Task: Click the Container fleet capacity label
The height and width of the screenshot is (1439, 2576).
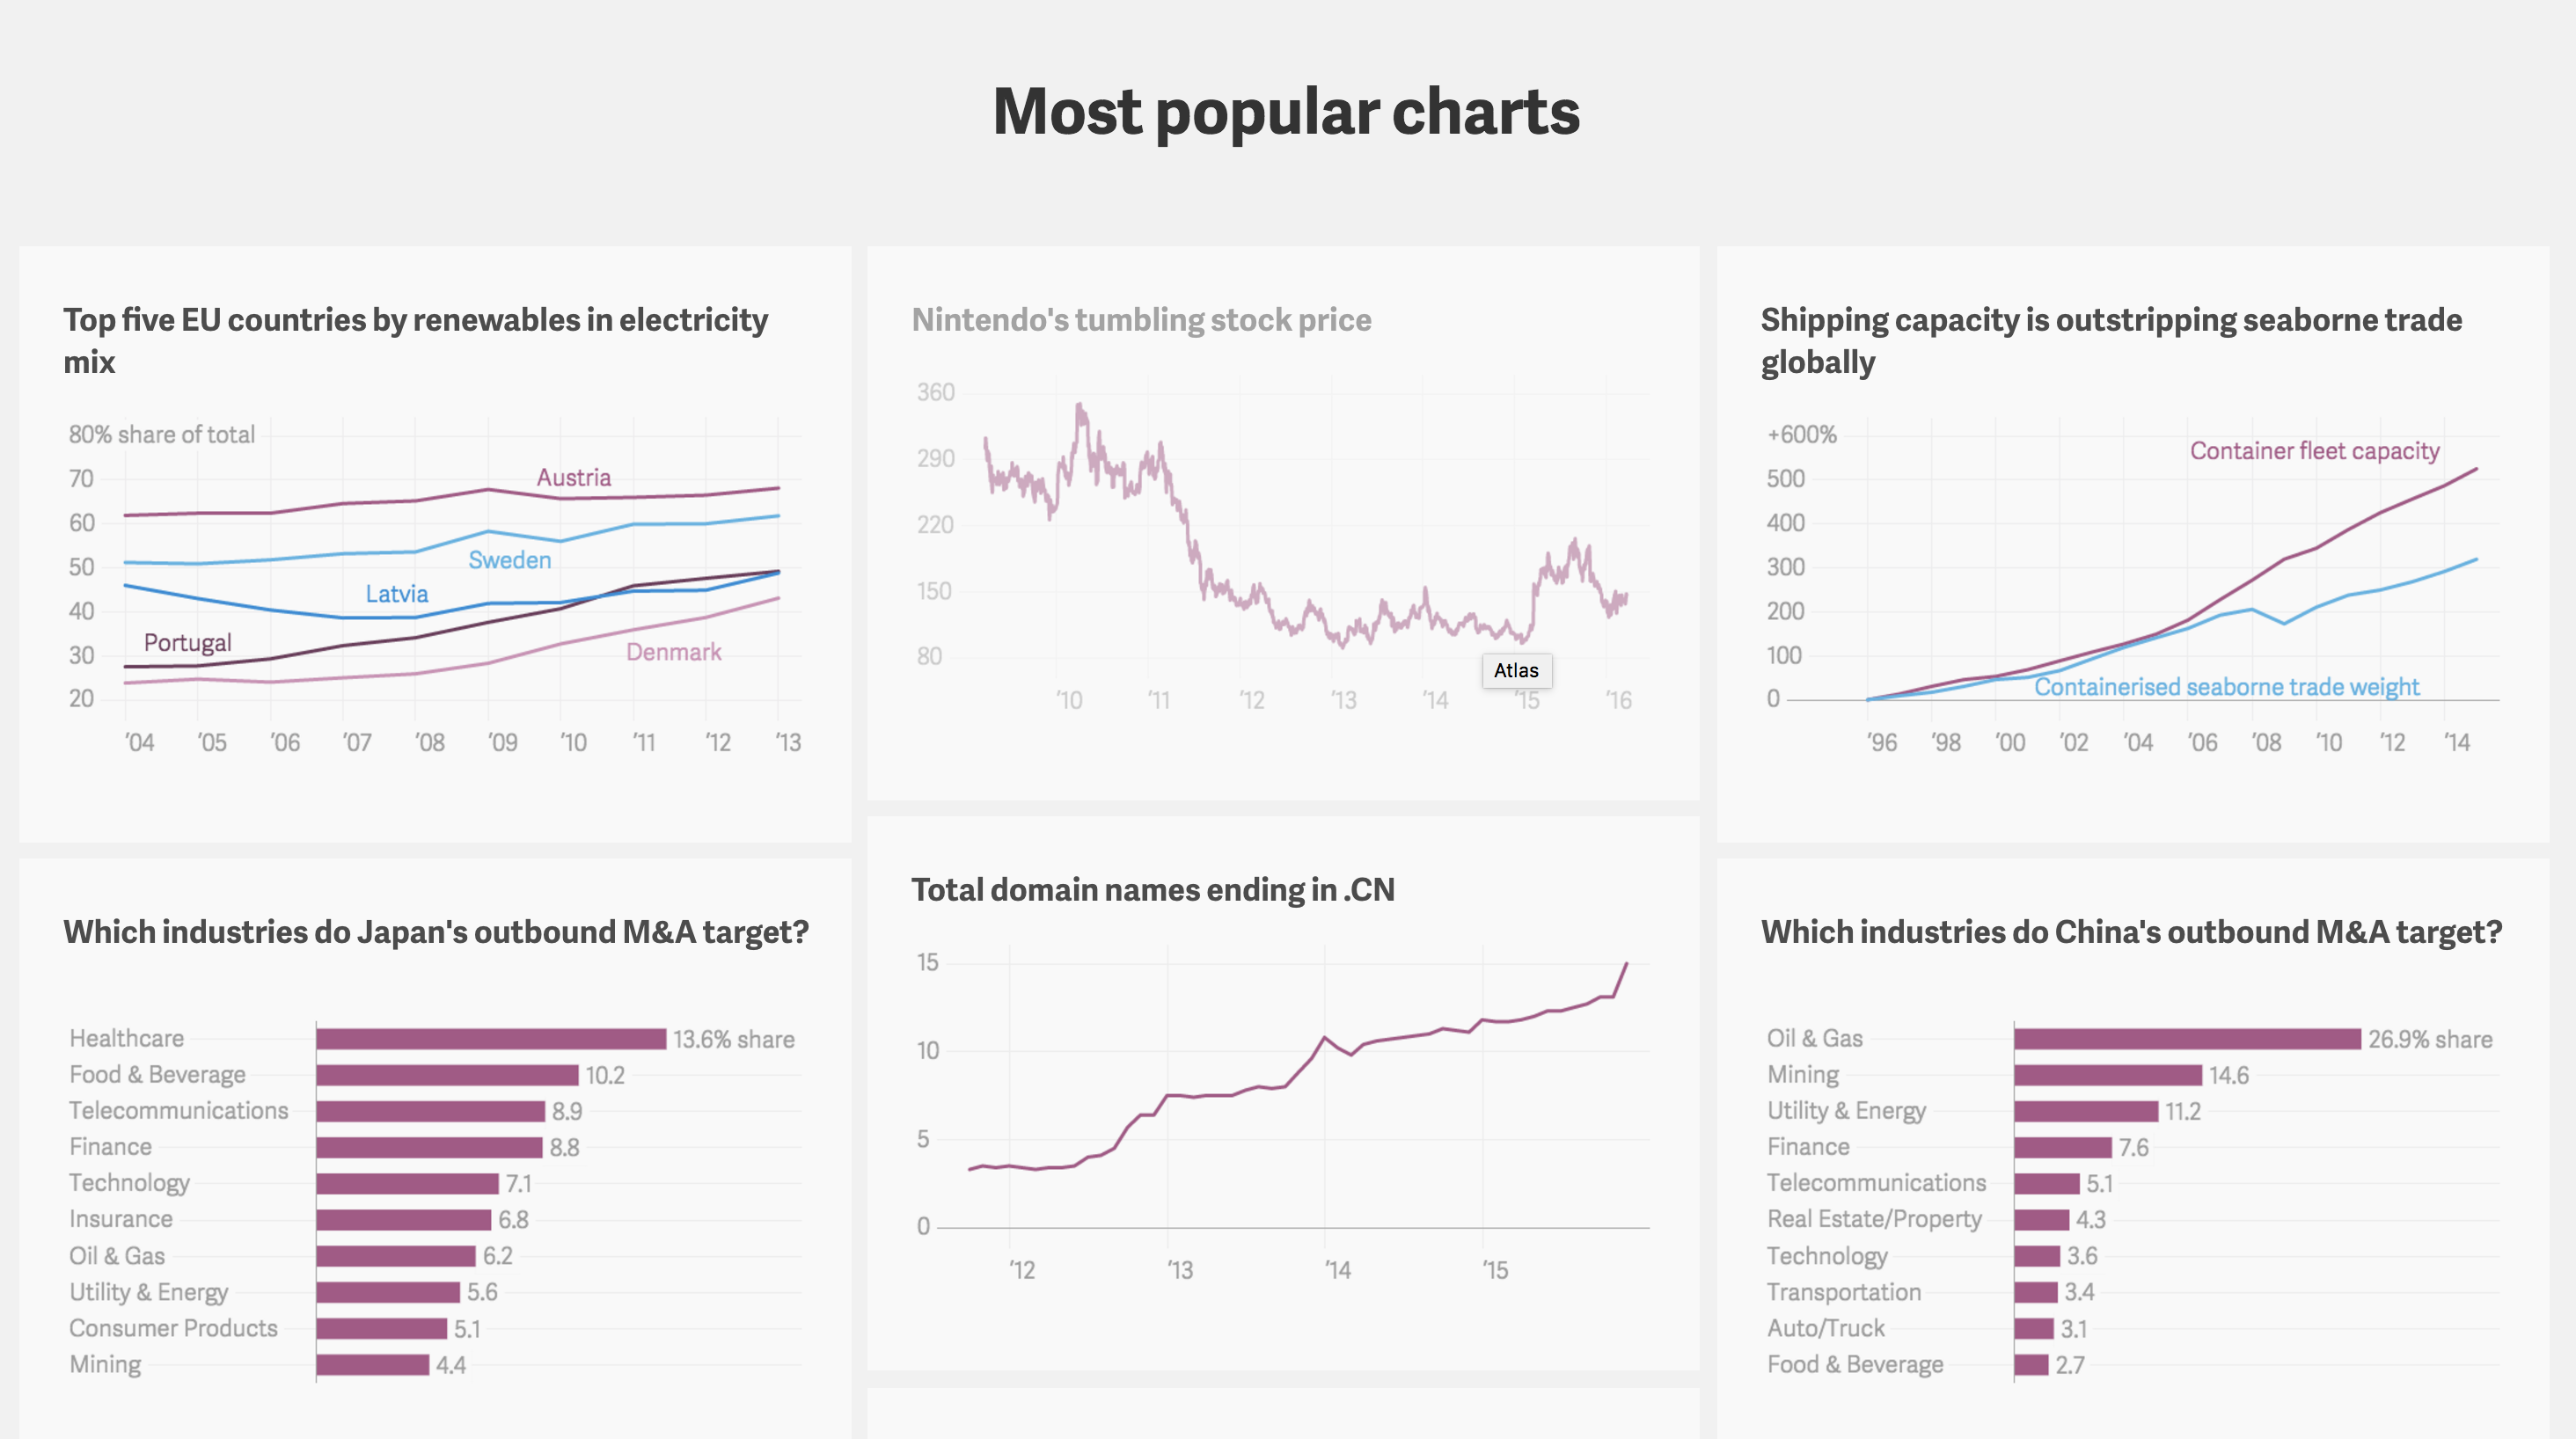Action: coord(2314,451)
